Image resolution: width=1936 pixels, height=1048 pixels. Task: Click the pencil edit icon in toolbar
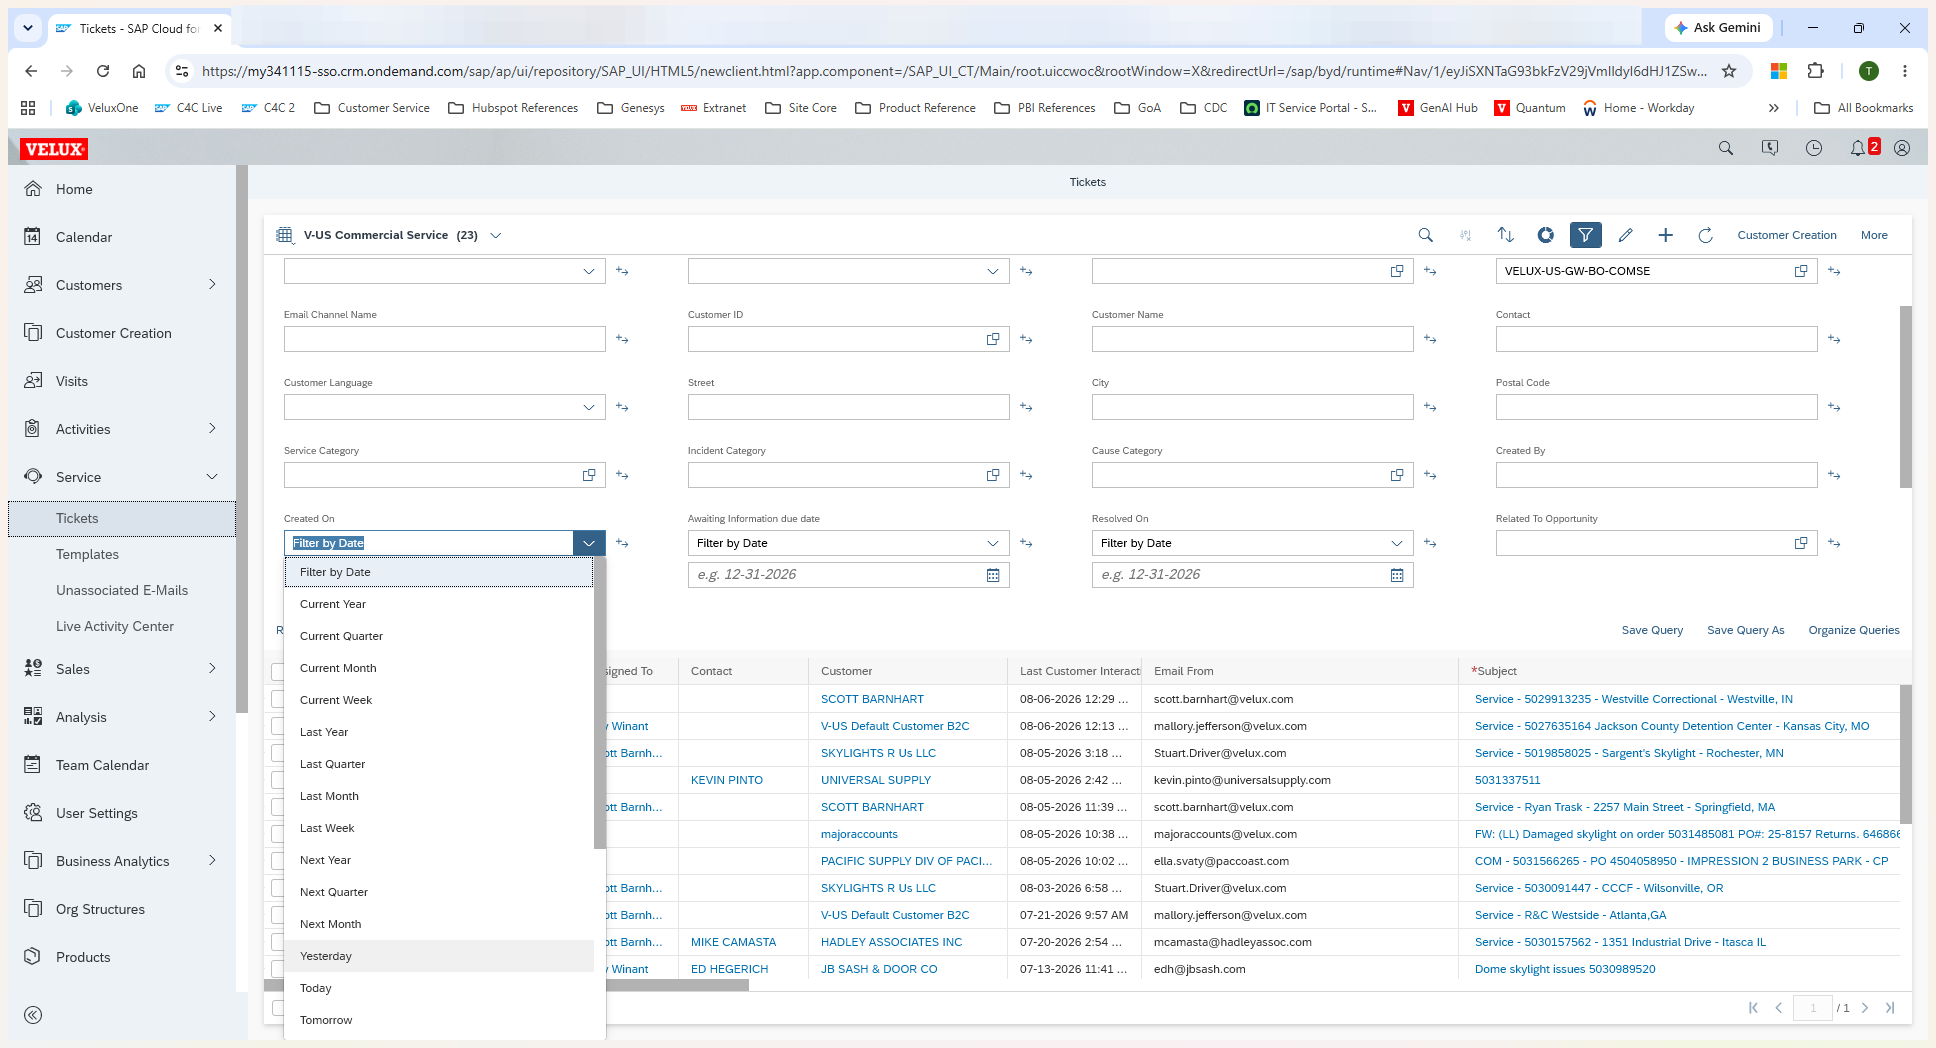click(x=1625, y=235)
